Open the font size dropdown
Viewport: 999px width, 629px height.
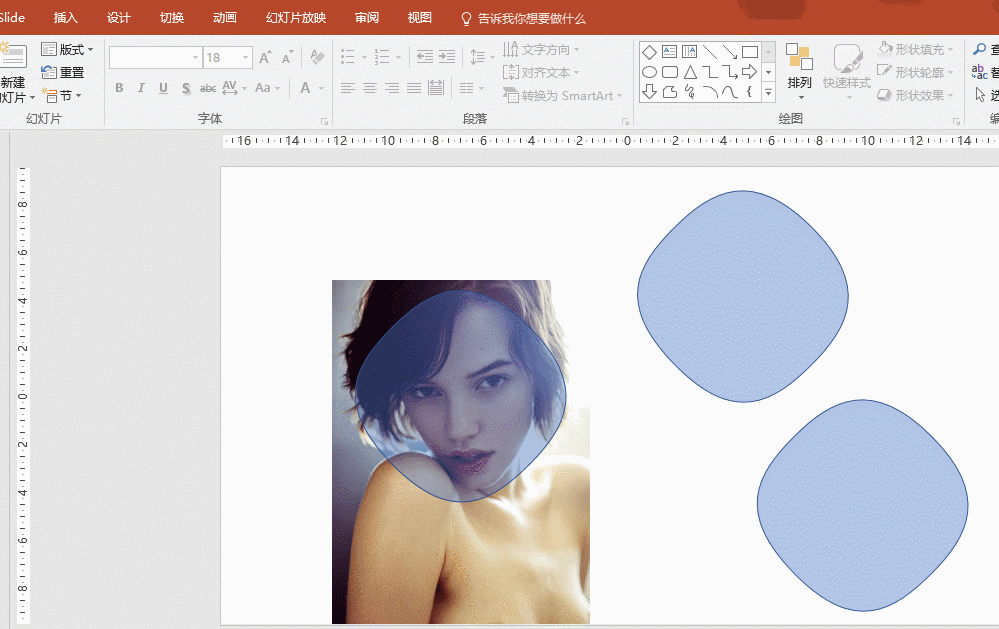pos(244,58)
